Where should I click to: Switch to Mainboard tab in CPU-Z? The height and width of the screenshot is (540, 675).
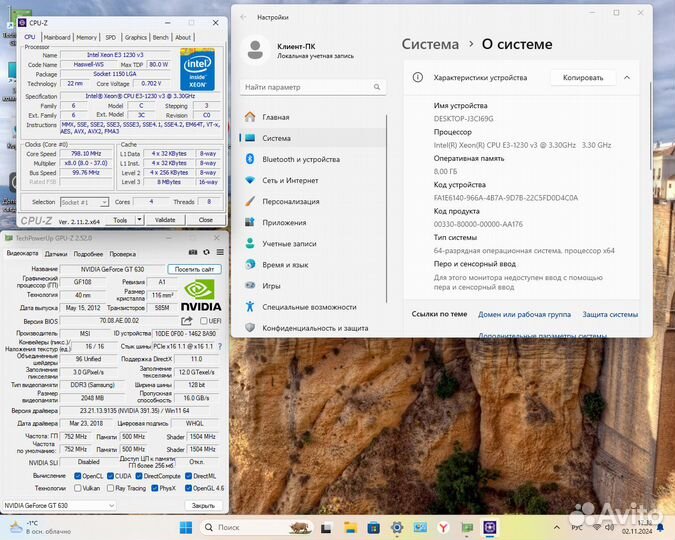click(x=57, y=37)
